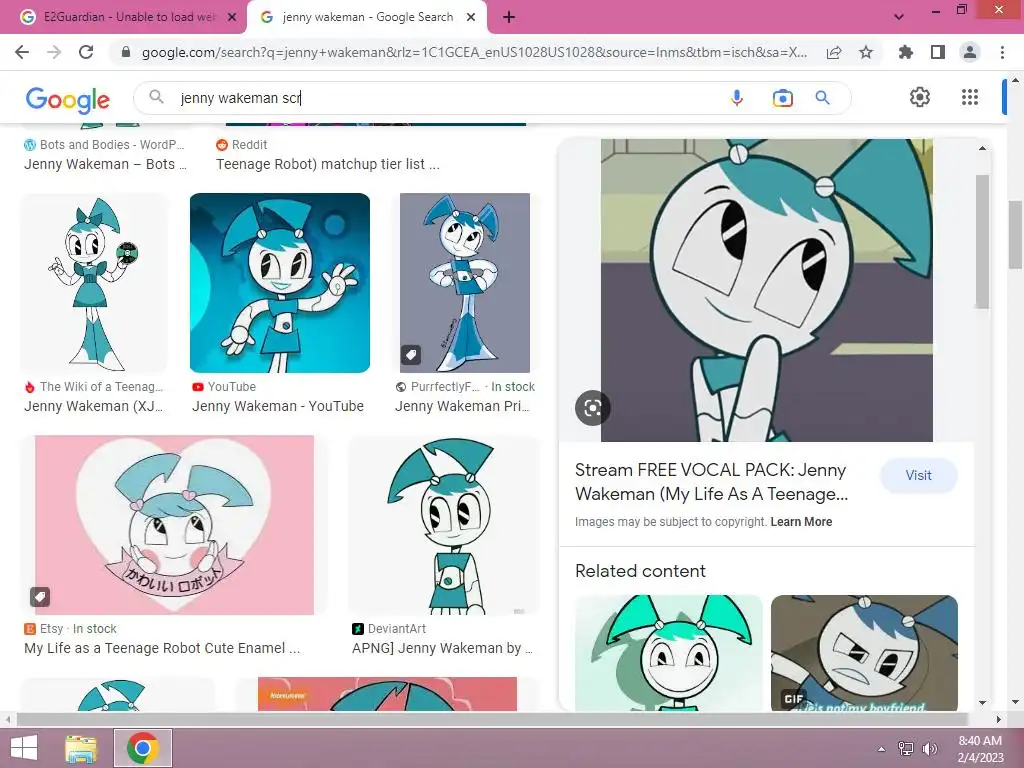The image size is (1024, 768).
Task: Open the large Jenny preview image
Action: 767,290
